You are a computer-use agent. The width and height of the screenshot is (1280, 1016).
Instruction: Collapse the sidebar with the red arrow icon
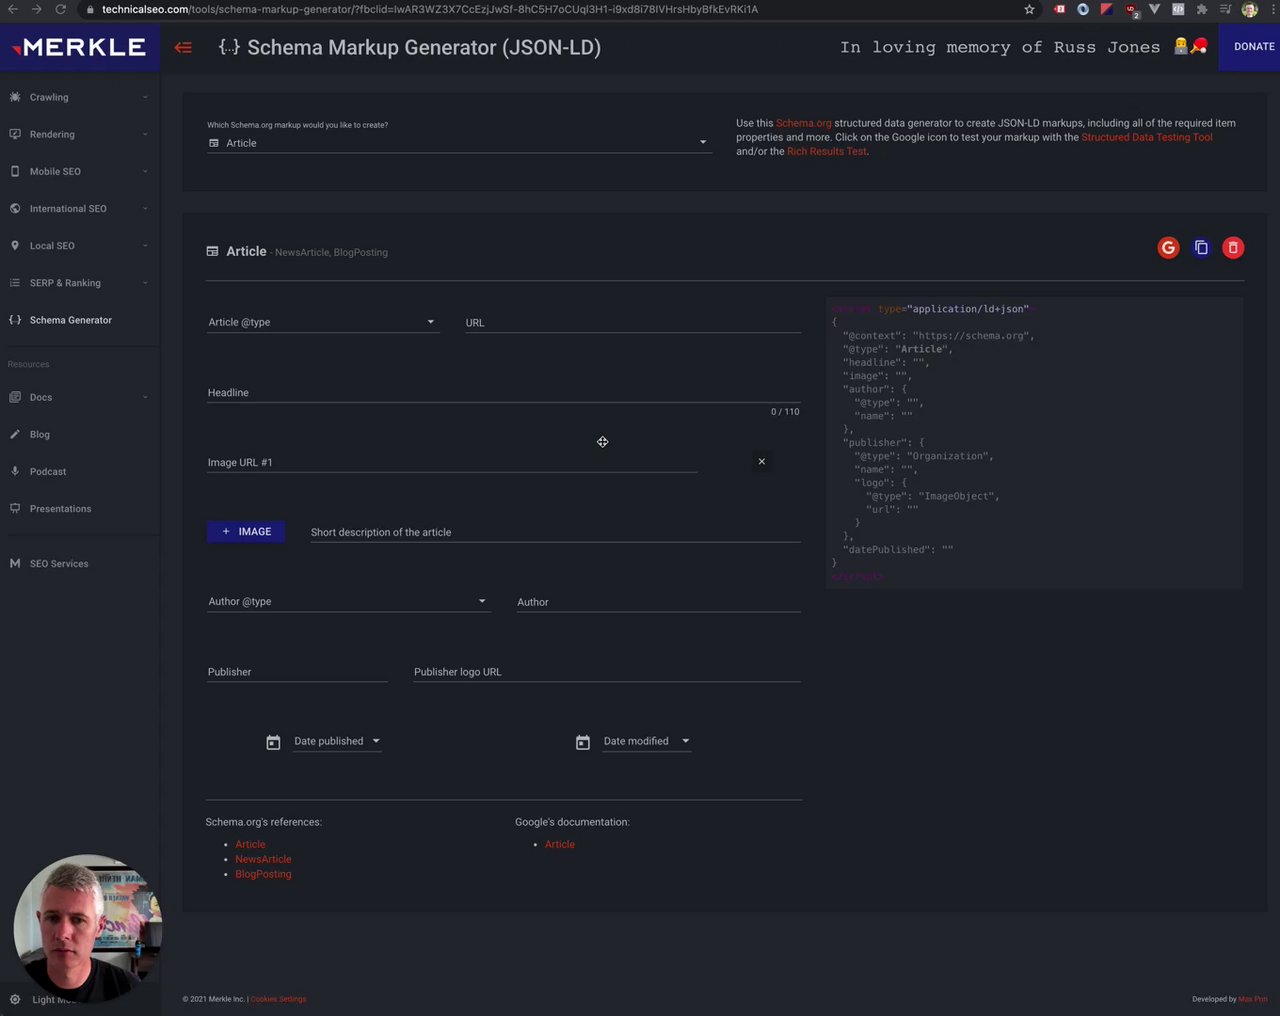[x=183, y=47]
